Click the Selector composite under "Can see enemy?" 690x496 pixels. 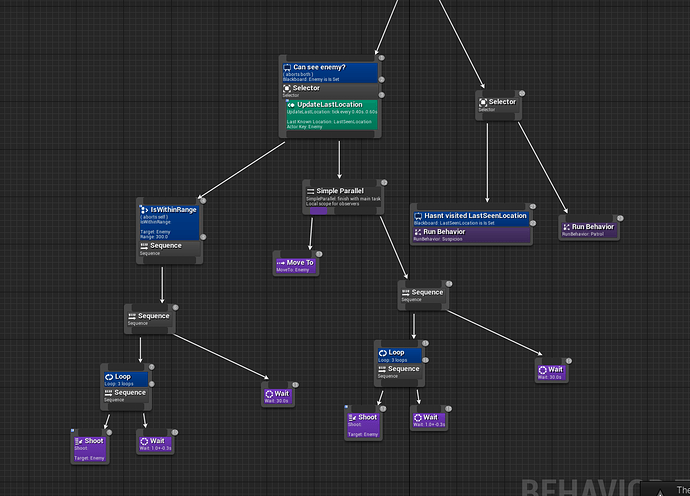[x=330, y=91]
